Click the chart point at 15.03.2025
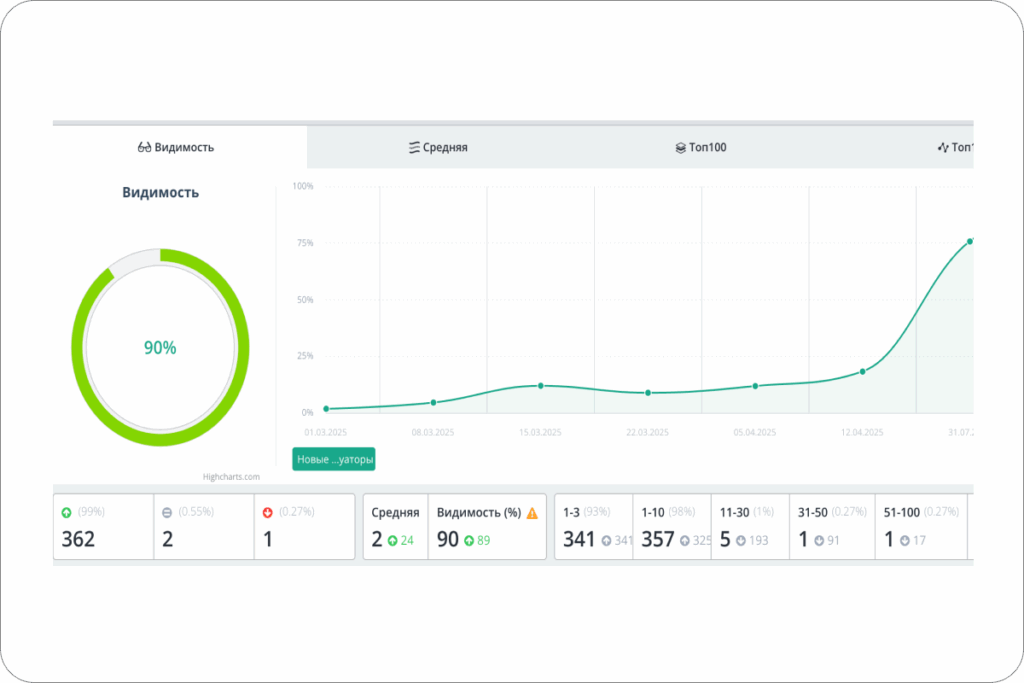 point(541,386)
